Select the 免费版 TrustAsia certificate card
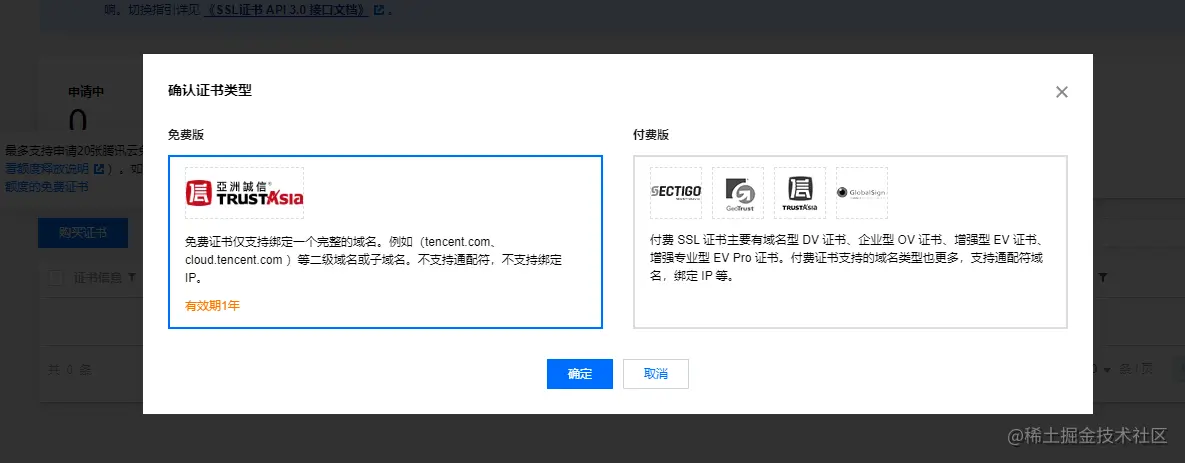Image resolution: width=1185 pixels, height=463 pixels. [x=385, y=242]
